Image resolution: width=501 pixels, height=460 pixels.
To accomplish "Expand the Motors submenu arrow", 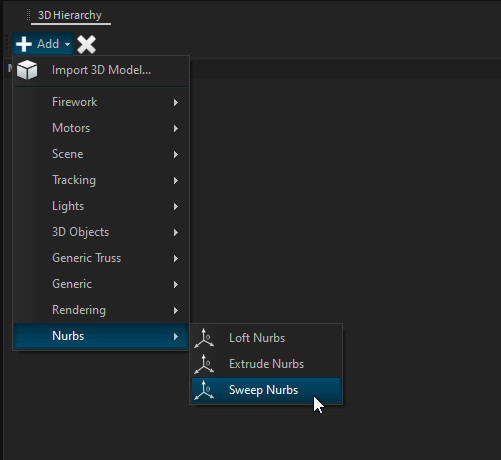I will click(x=176, y=128).
